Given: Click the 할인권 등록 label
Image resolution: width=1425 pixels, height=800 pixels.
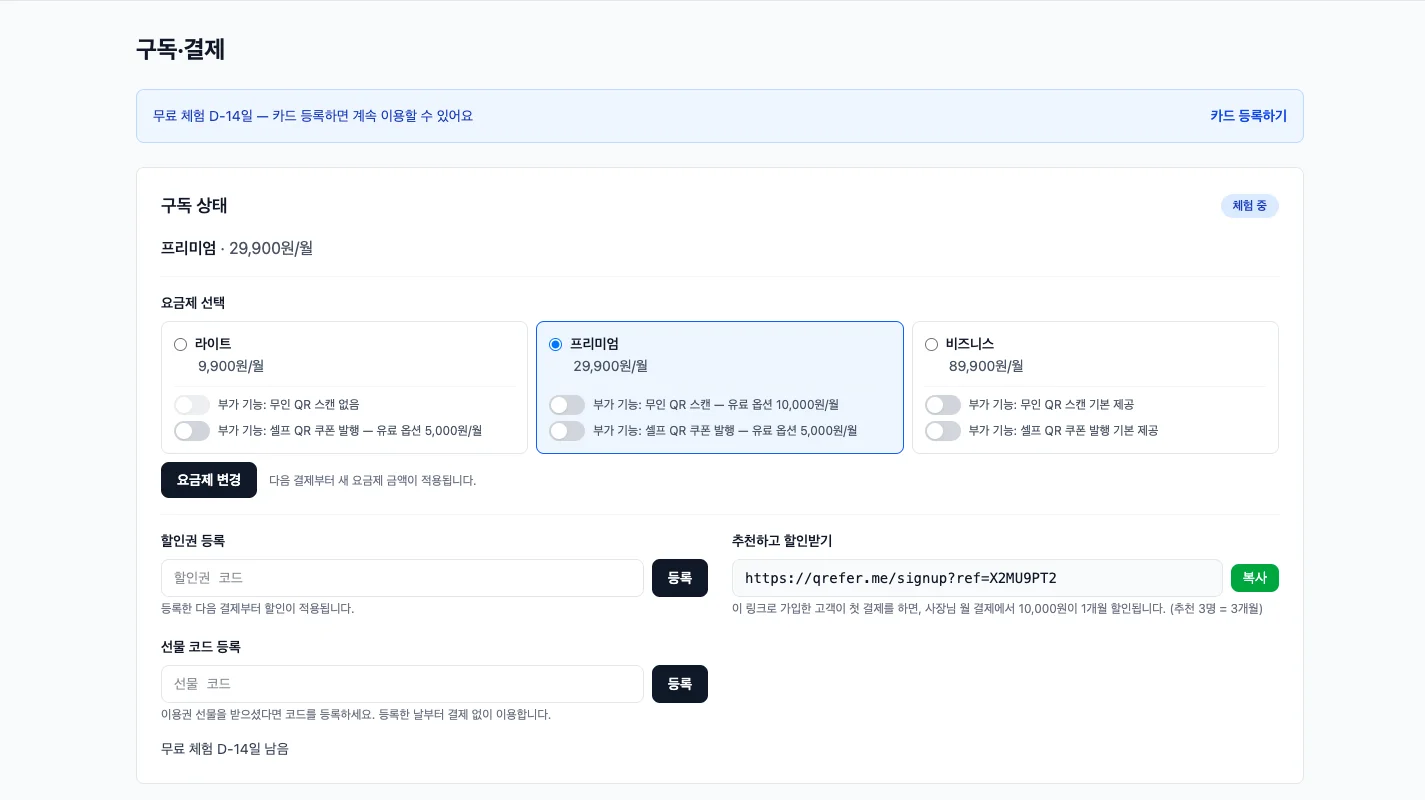Looking at the screenshot, I should [193, 541].
